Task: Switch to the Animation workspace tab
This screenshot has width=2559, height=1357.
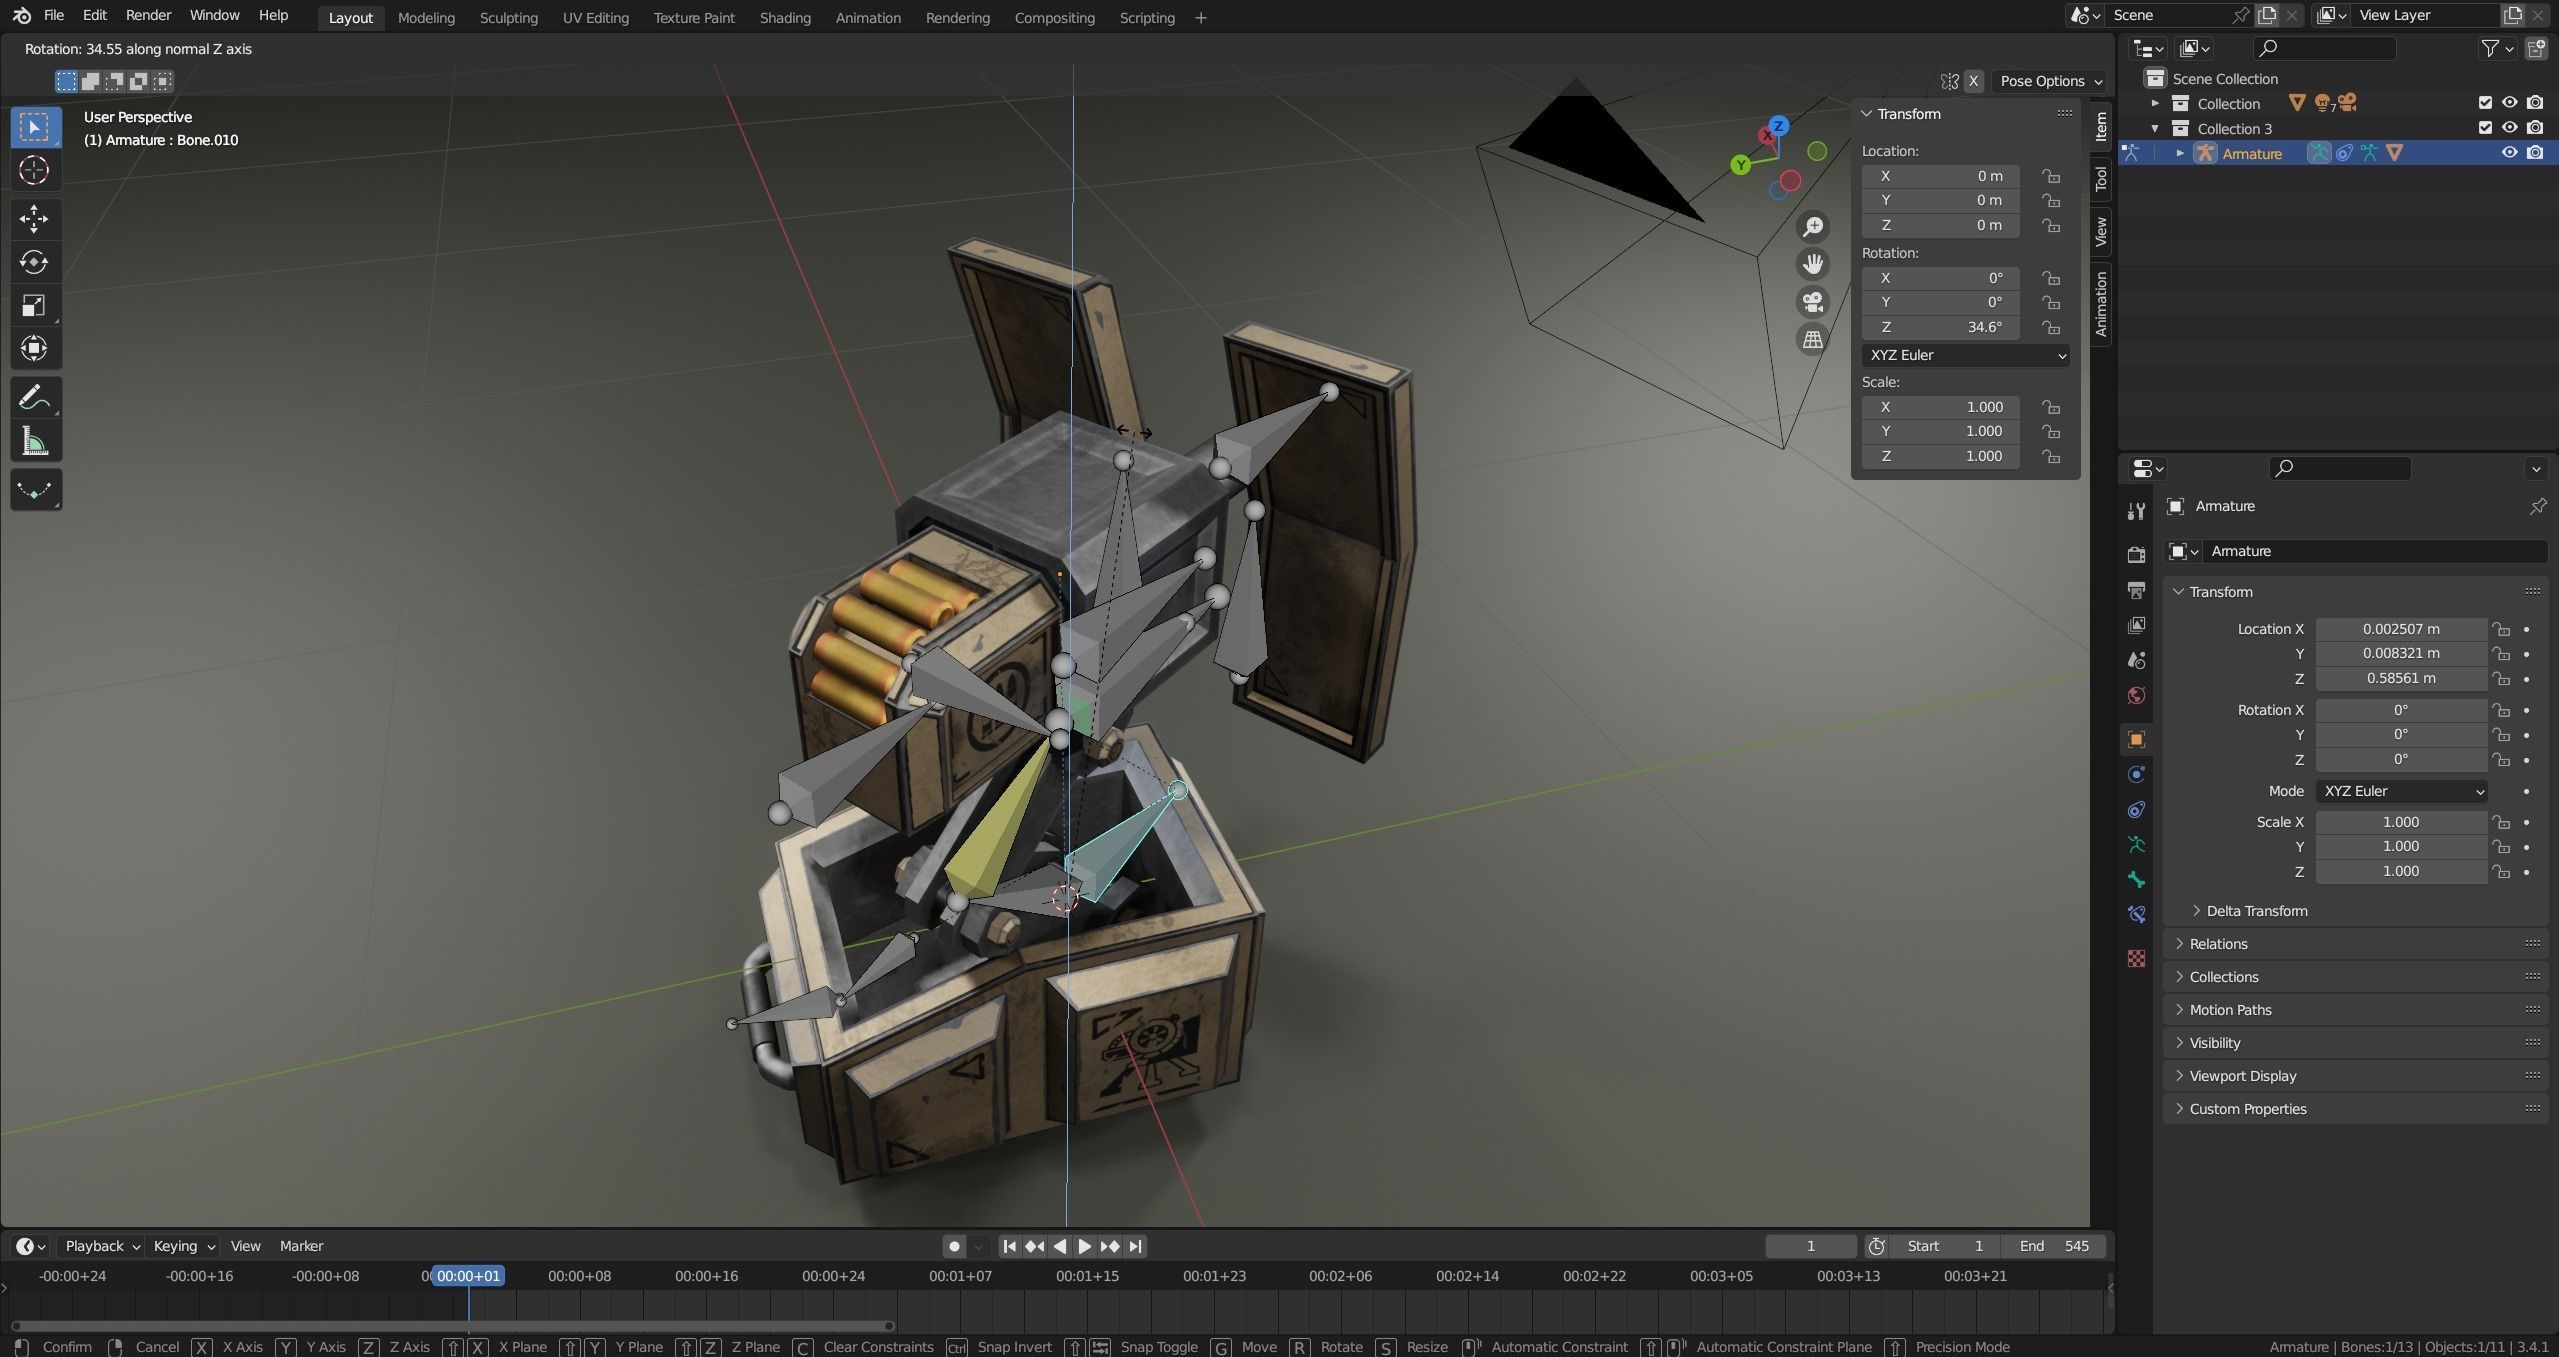Action: click(868, 18)
